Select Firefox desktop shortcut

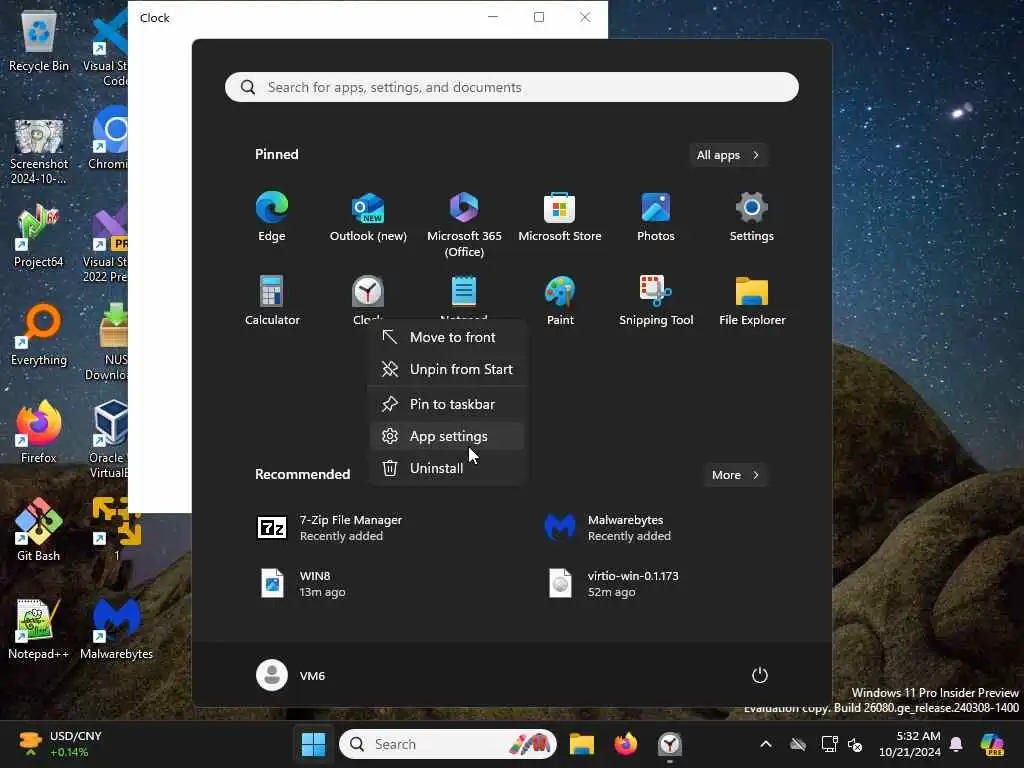(39, 432)
